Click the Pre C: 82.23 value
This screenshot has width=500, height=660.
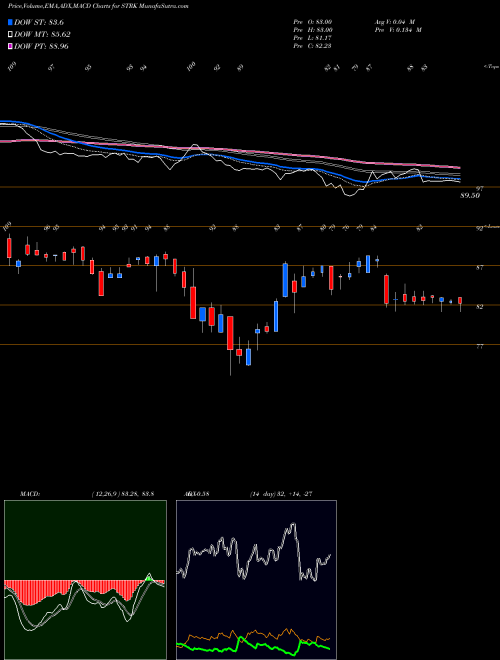(313, 46)
